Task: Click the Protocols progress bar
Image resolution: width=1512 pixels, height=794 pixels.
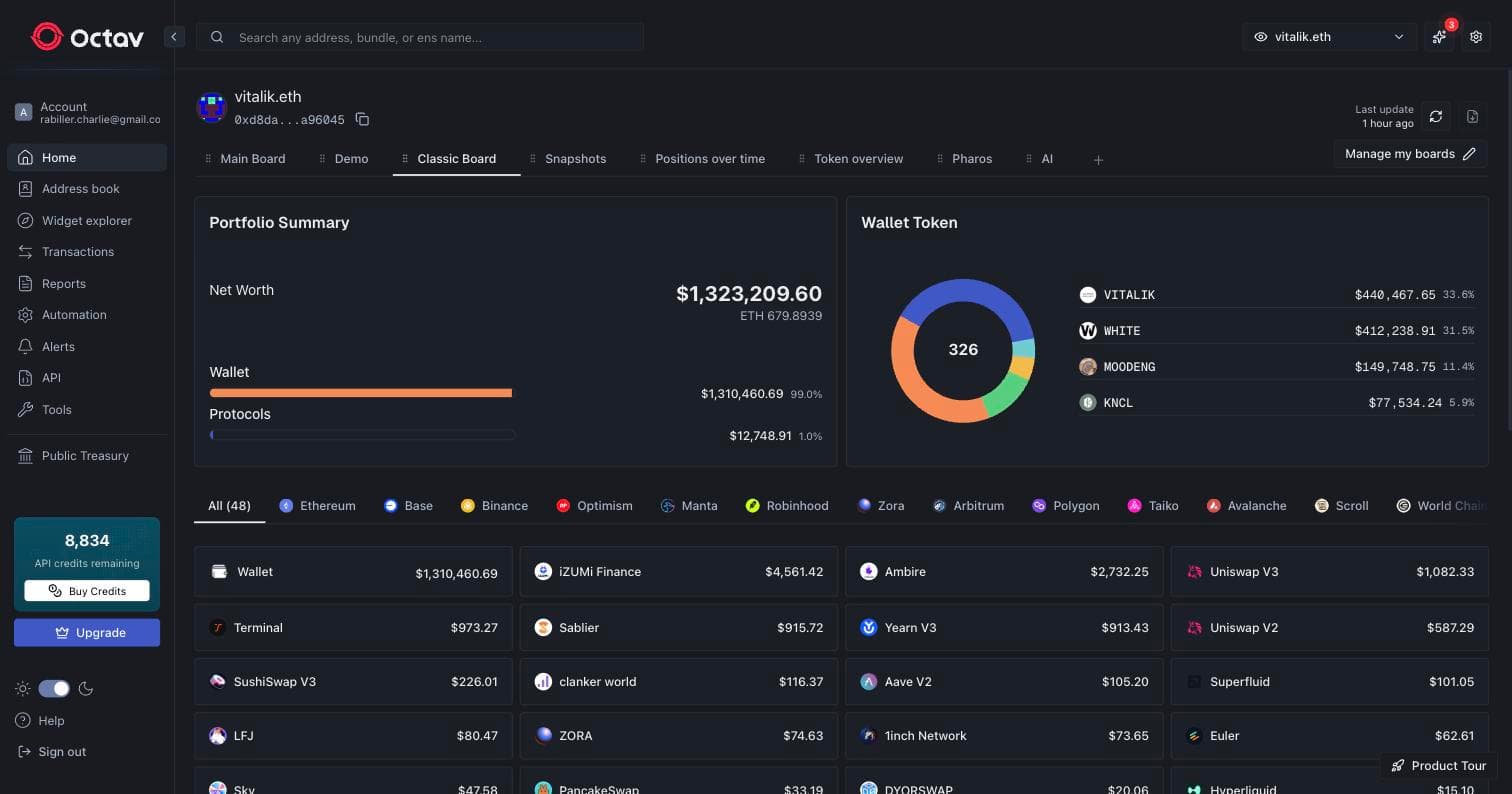Action: pos(362,435)
